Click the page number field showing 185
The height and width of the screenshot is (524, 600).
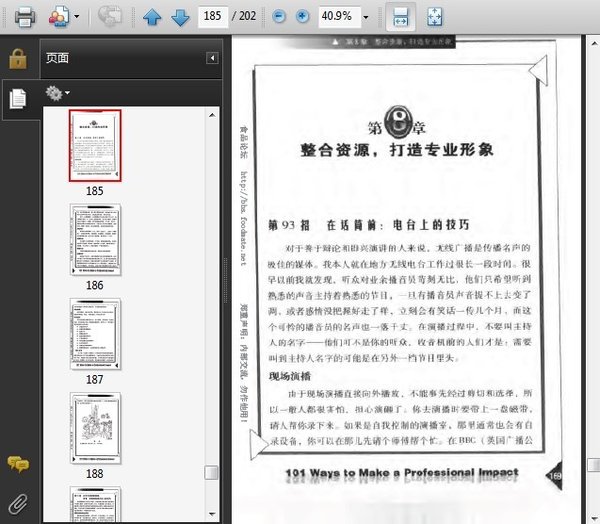[x=211, y=17]
